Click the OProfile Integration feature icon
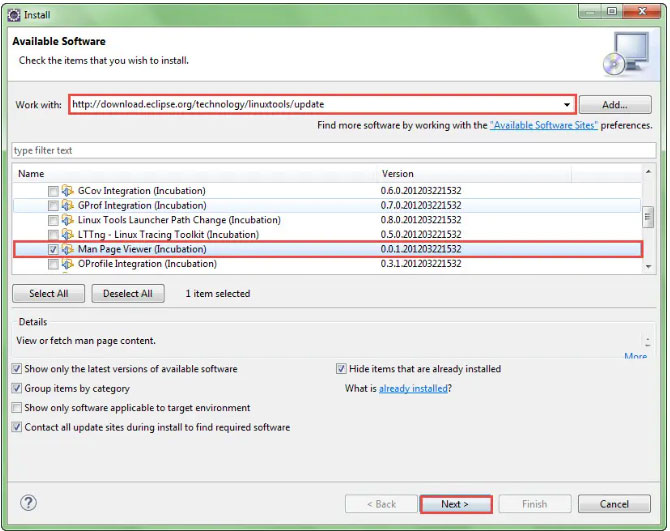670x531 pixels. (68, 264)
